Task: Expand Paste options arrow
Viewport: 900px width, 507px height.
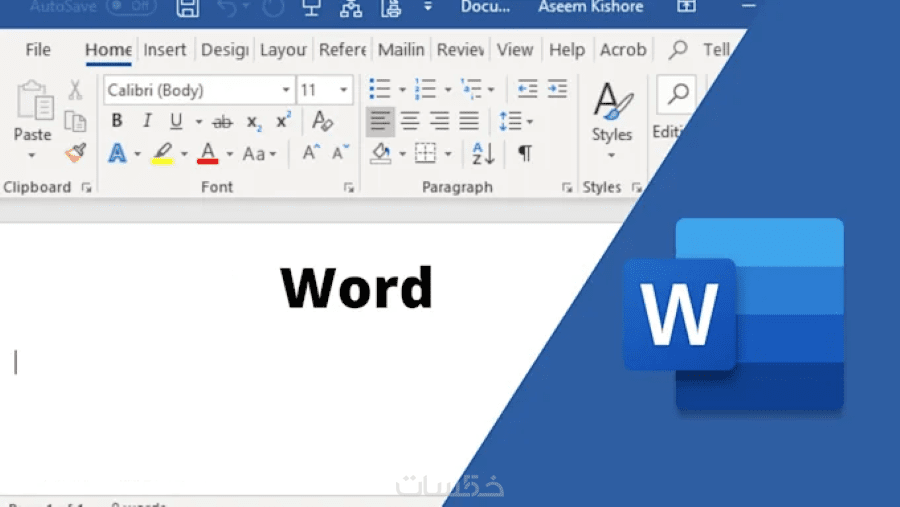Action: click(32, 155)
